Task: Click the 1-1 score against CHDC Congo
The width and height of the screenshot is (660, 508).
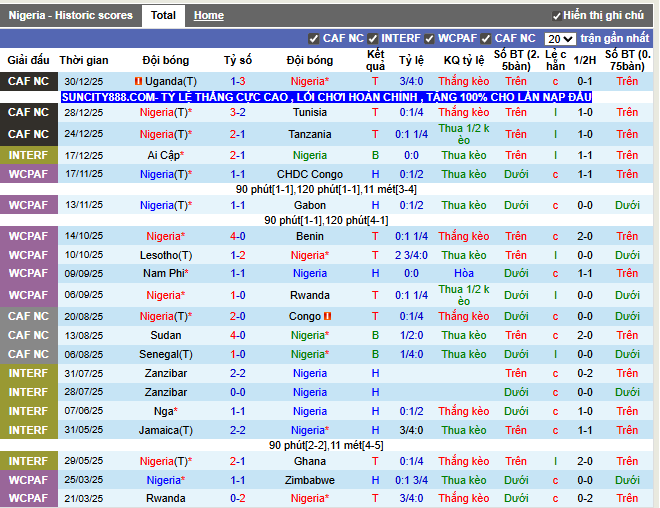Action: pyautogui.click(x=238, y=174)
